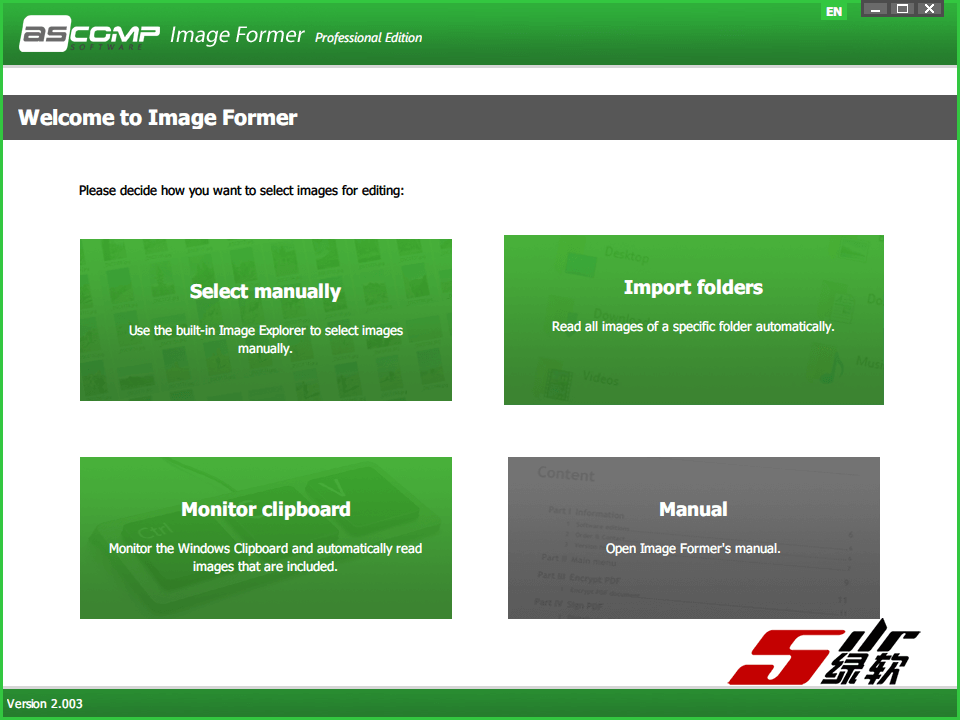
Task: Click the 'Monitor the Windows Clipboard' description
Action: [x=265, y=557]
